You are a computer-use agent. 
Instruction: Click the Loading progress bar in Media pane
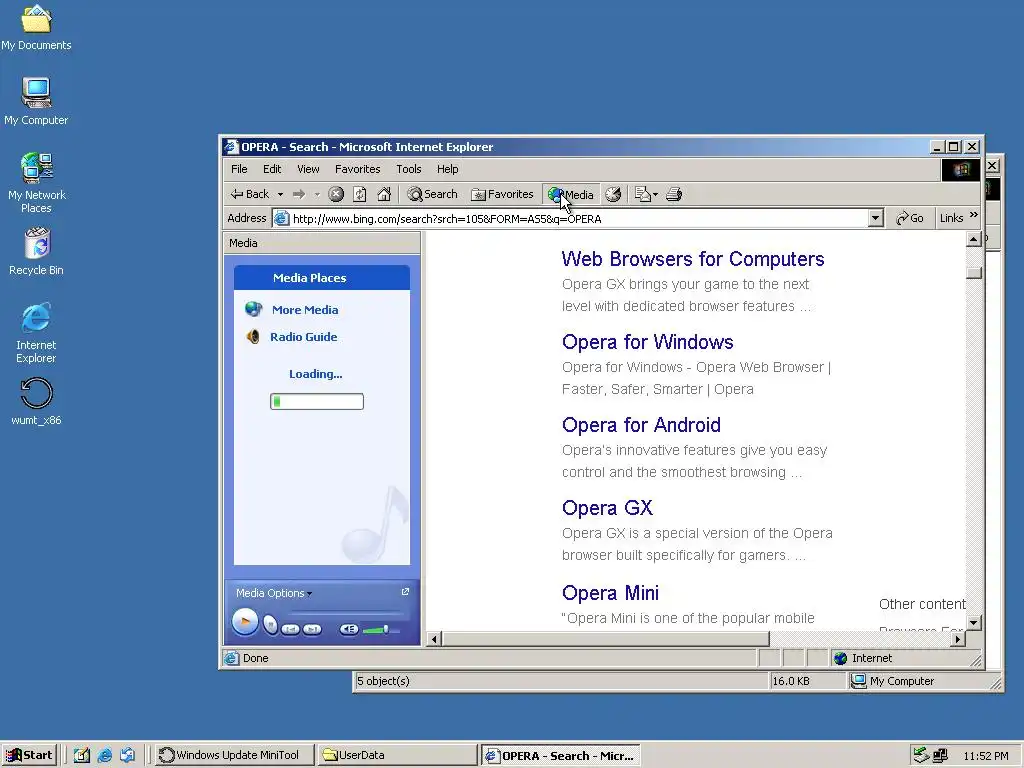coord(317,402)
